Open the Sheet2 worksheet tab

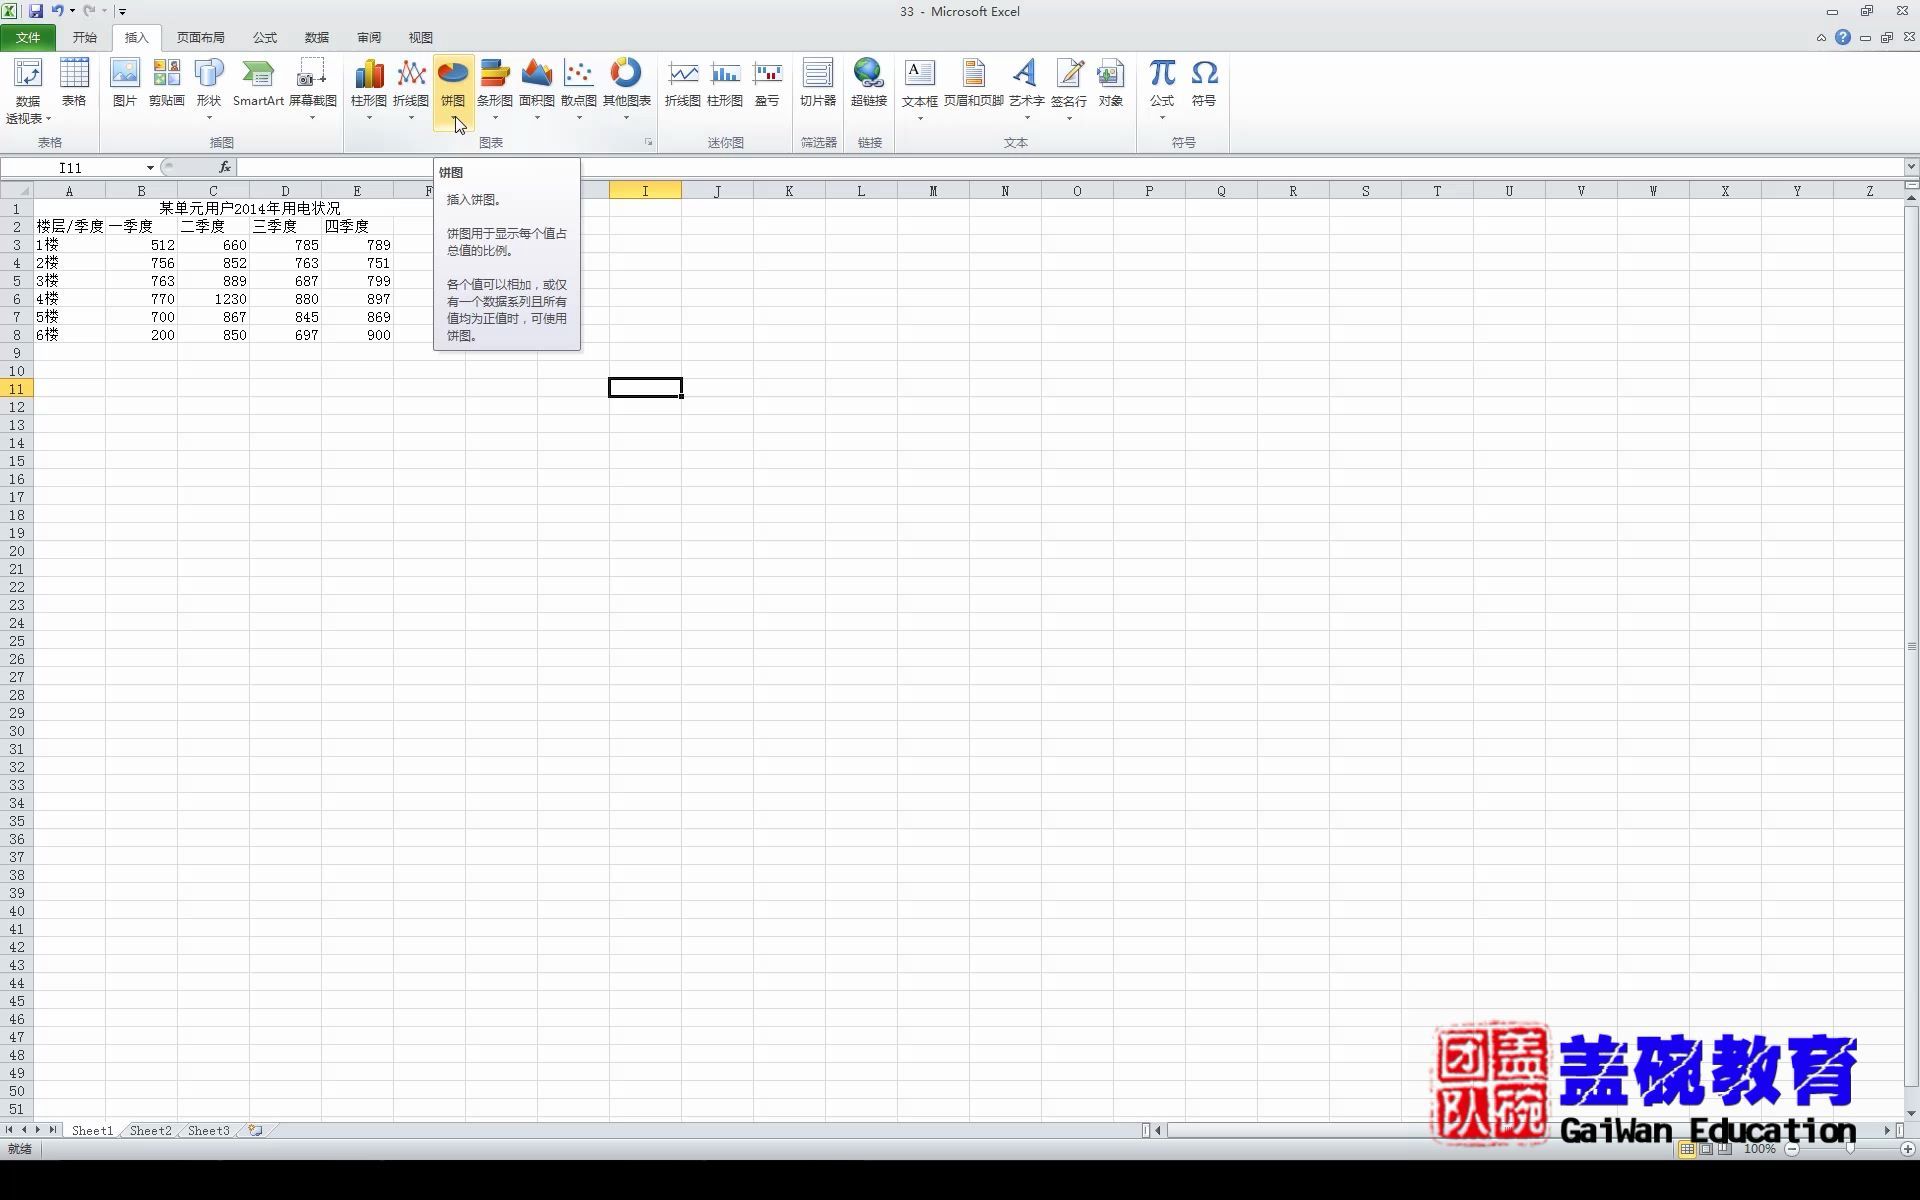pyautogui.click(x=150, y=1131)
